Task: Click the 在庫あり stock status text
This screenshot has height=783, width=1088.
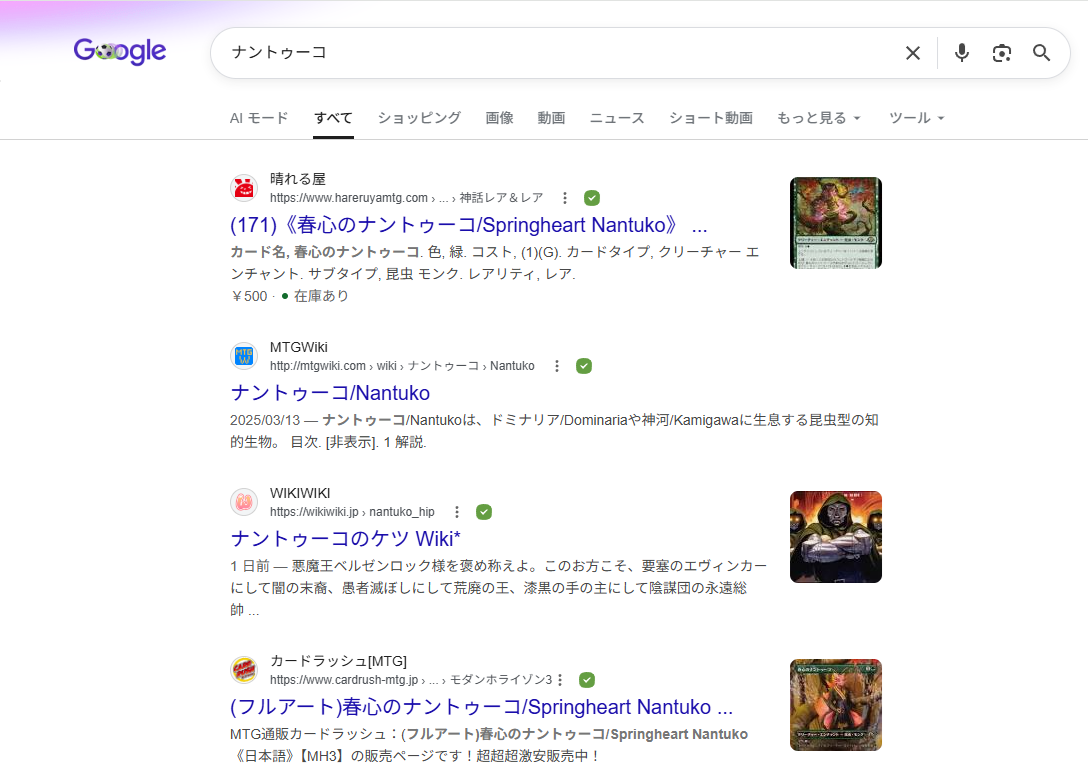Action: tap(321, 296)
